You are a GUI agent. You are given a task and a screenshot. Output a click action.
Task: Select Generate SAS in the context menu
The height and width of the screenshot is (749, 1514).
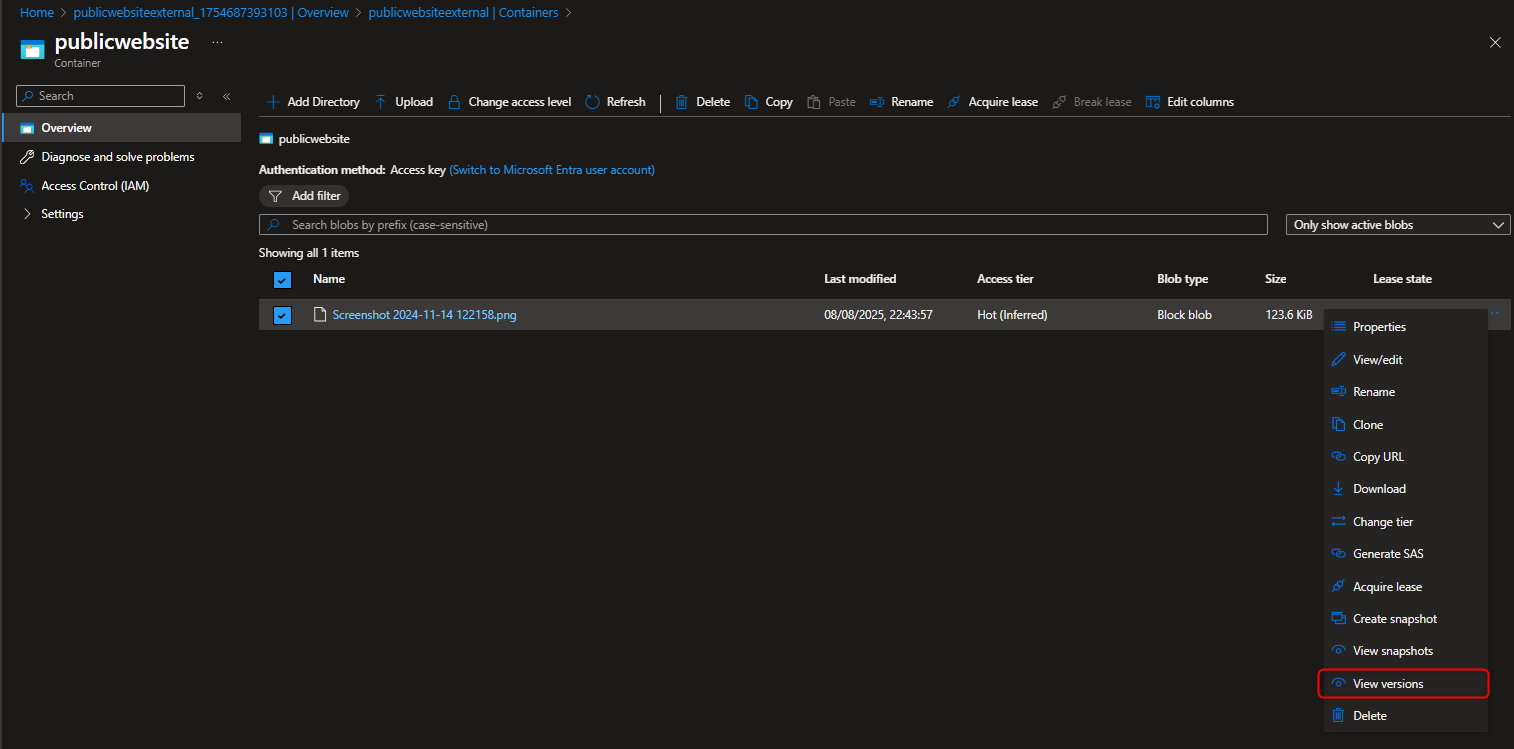(1387, 553)
